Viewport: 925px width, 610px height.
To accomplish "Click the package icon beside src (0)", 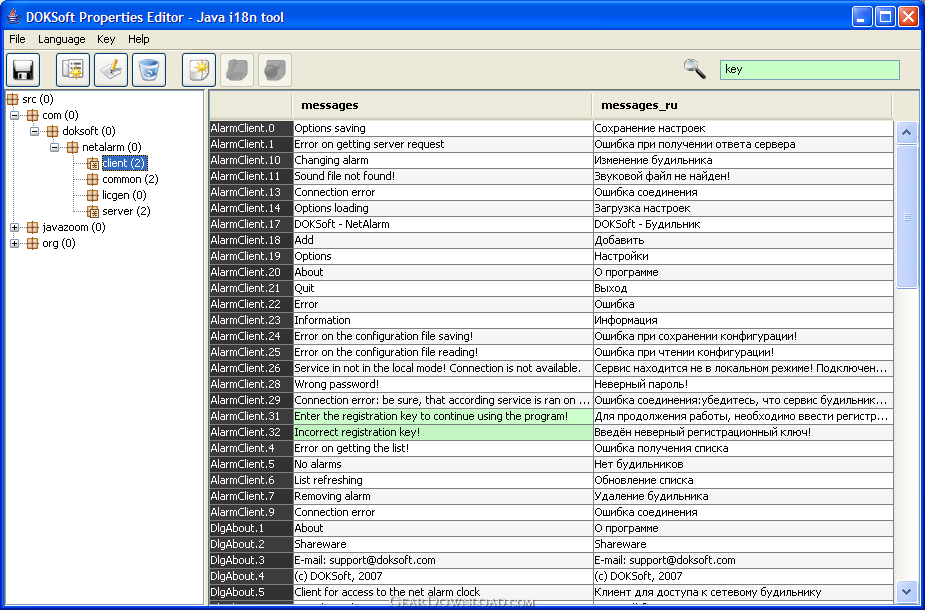I will [12, 99].
